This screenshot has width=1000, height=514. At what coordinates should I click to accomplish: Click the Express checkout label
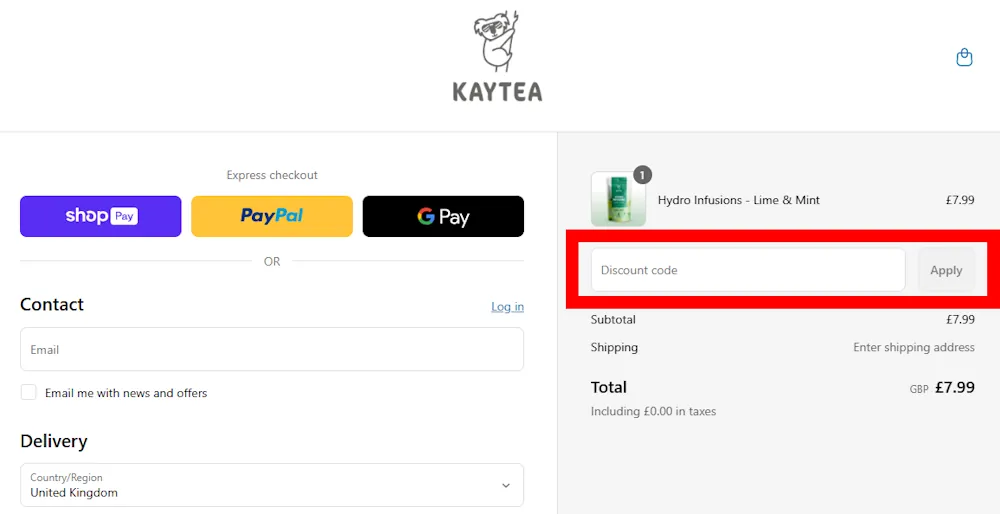[272, 175]
